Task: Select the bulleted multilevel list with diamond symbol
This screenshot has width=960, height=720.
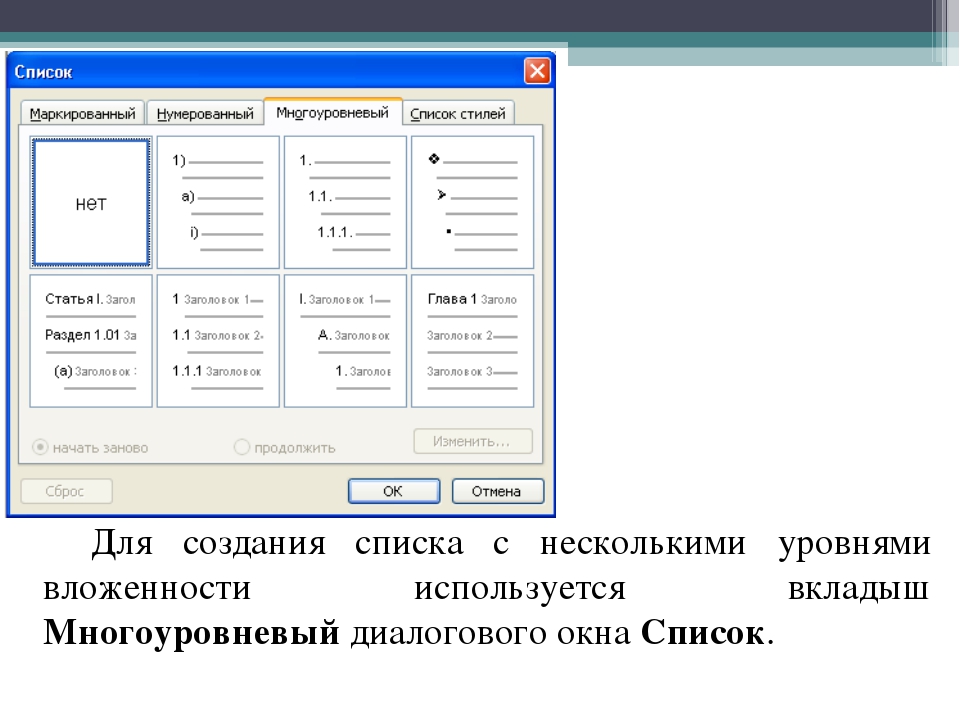Action: click(472, 202)
